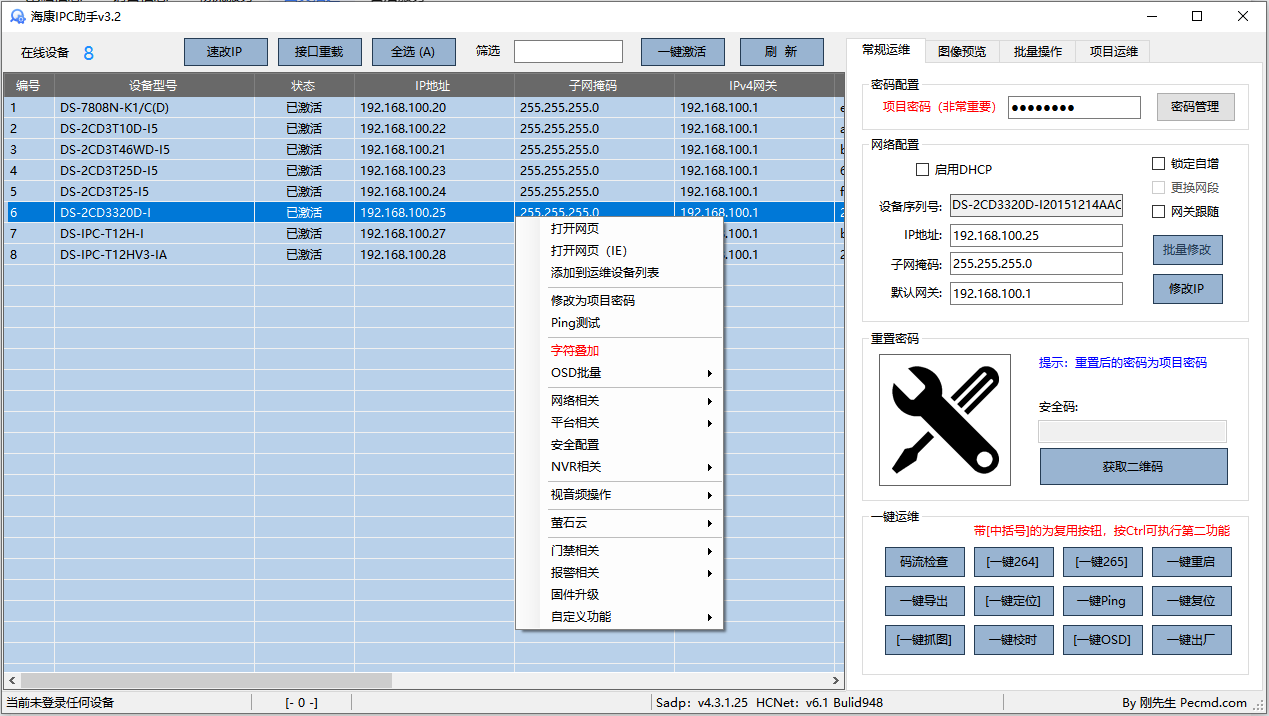Image resolution: width=1269 pixels, height=716 pixels.
Task: Click the 码流检查 button
Action: 925,562
